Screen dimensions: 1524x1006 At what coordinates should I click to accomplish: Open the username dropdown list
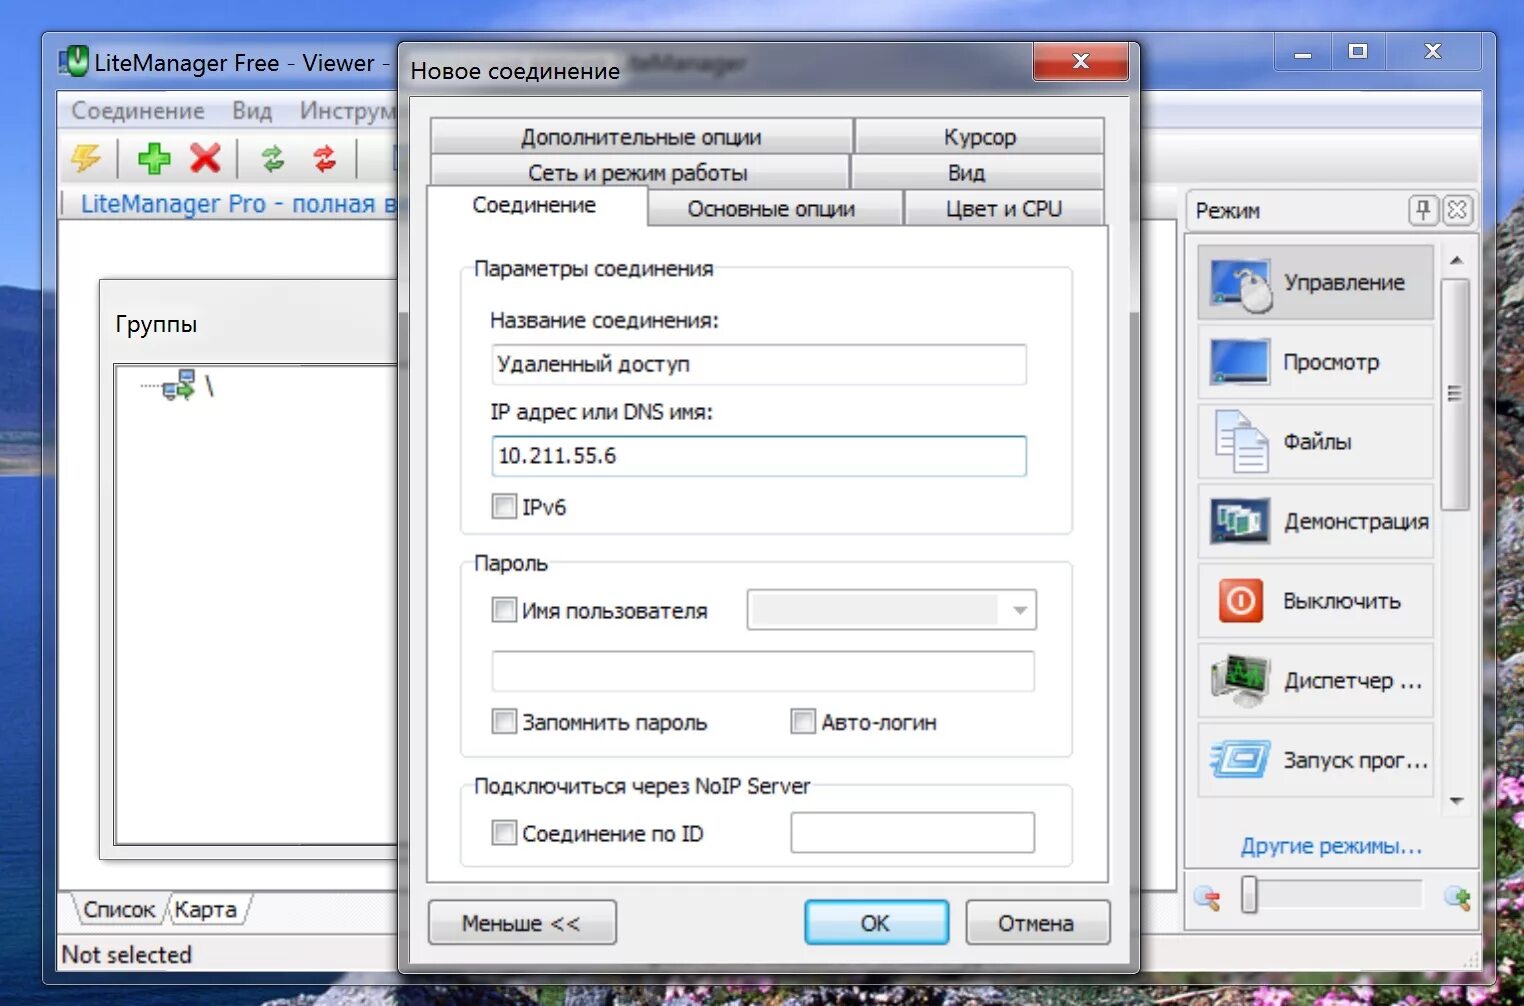1019,610
